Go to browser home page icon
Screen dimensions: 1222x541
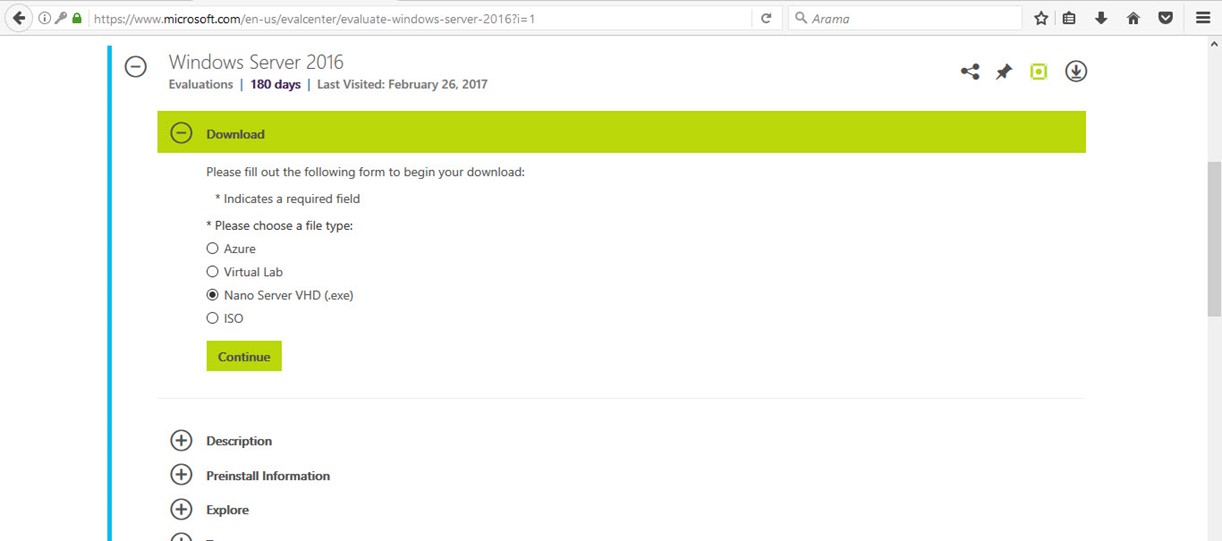click(x=1133, y=18)
